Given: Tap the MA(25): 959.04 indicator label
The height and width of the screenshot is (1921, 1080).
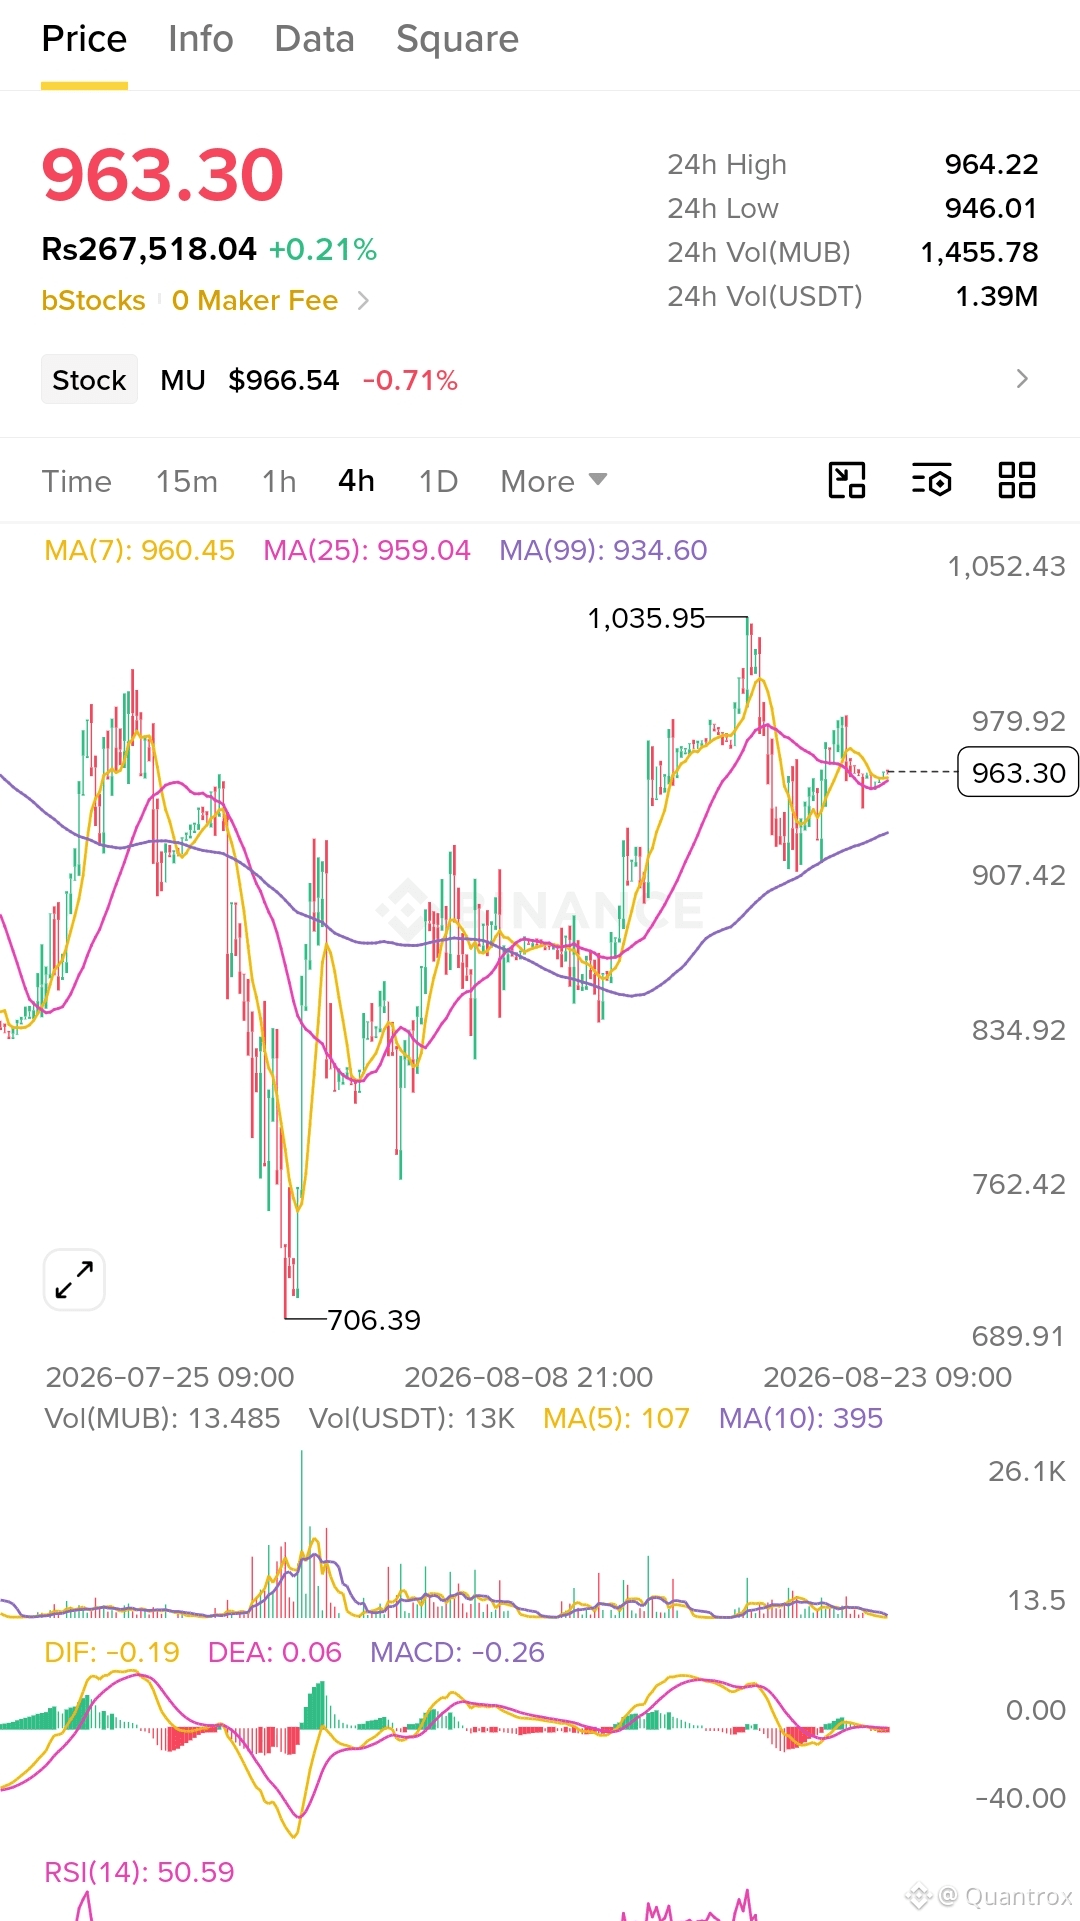Looking at the screenshot, I should pyautogui.click(x=367, y=550).
